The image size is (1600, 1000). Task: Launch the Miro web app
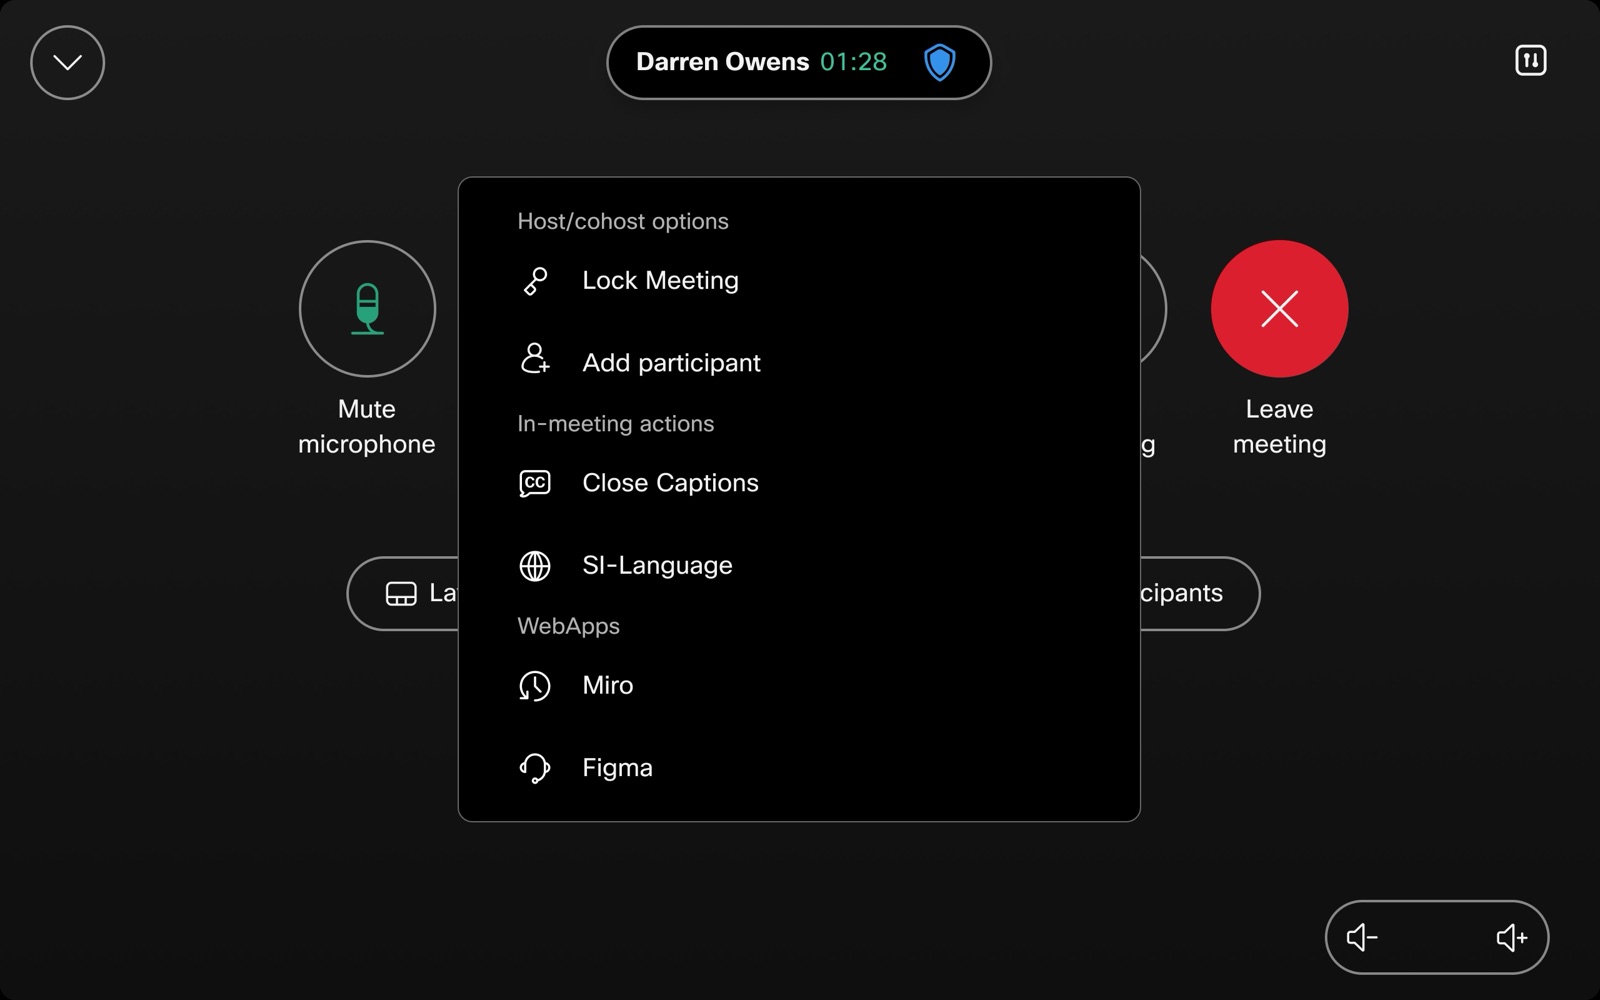point(799,685)
